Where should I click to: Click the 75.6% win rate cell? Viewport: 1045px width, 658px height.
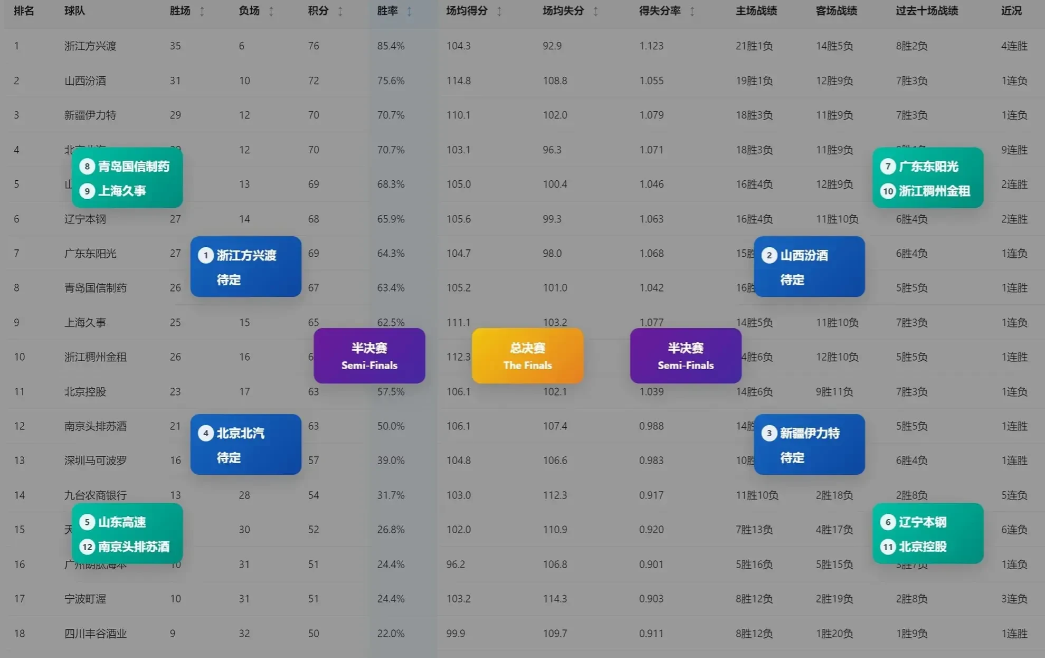(x=391, y=81)
